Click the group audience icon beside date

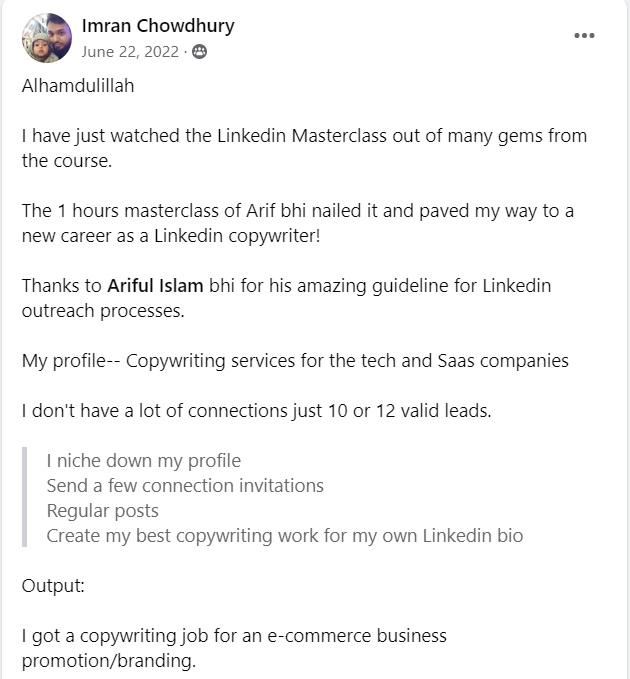(199, 52)
